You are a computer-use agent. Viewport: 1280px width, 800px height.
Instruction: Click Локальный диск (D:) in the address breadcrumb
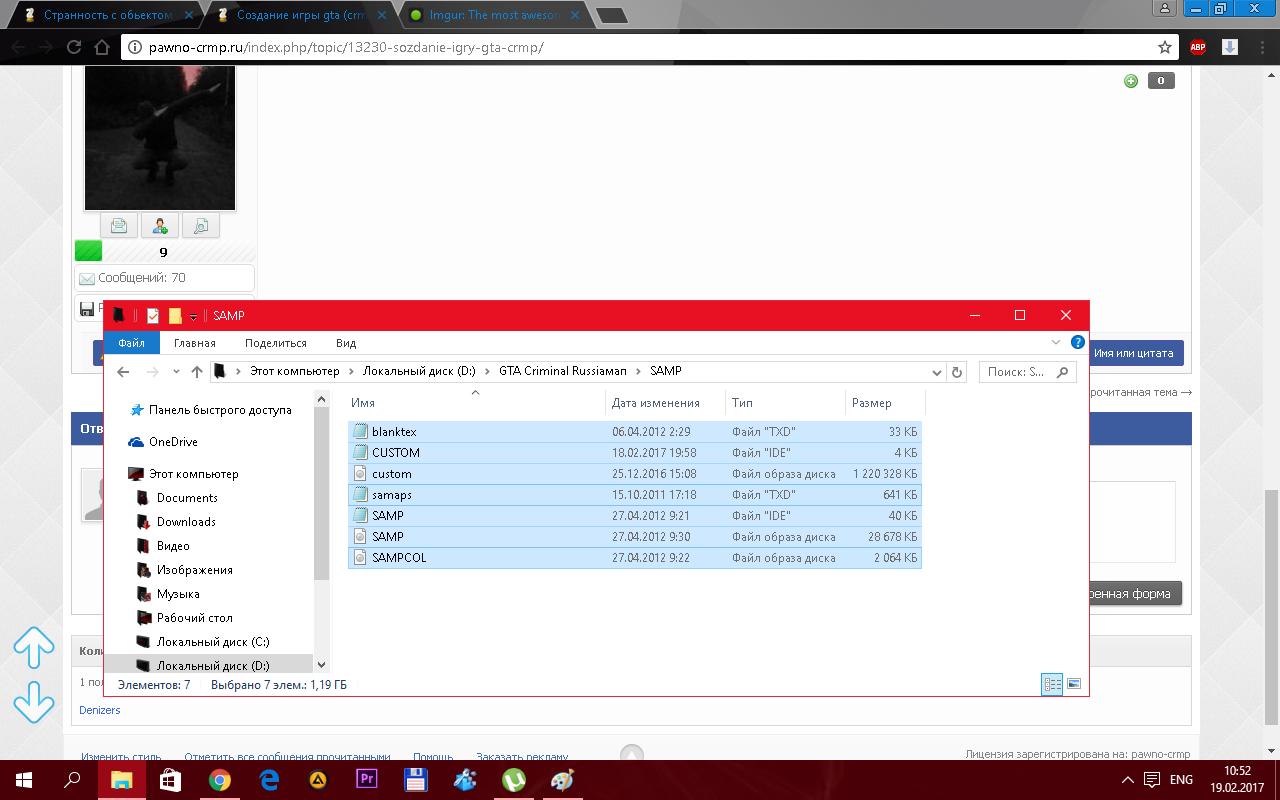click(419, 371)
